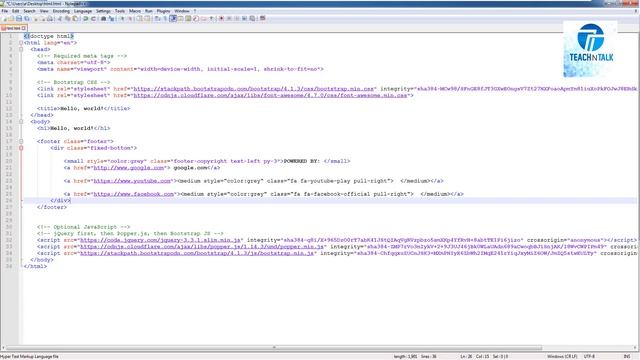Collapse the body section fold marker
Viewport: 640px width, 360px height.
[x=21, y=122]
